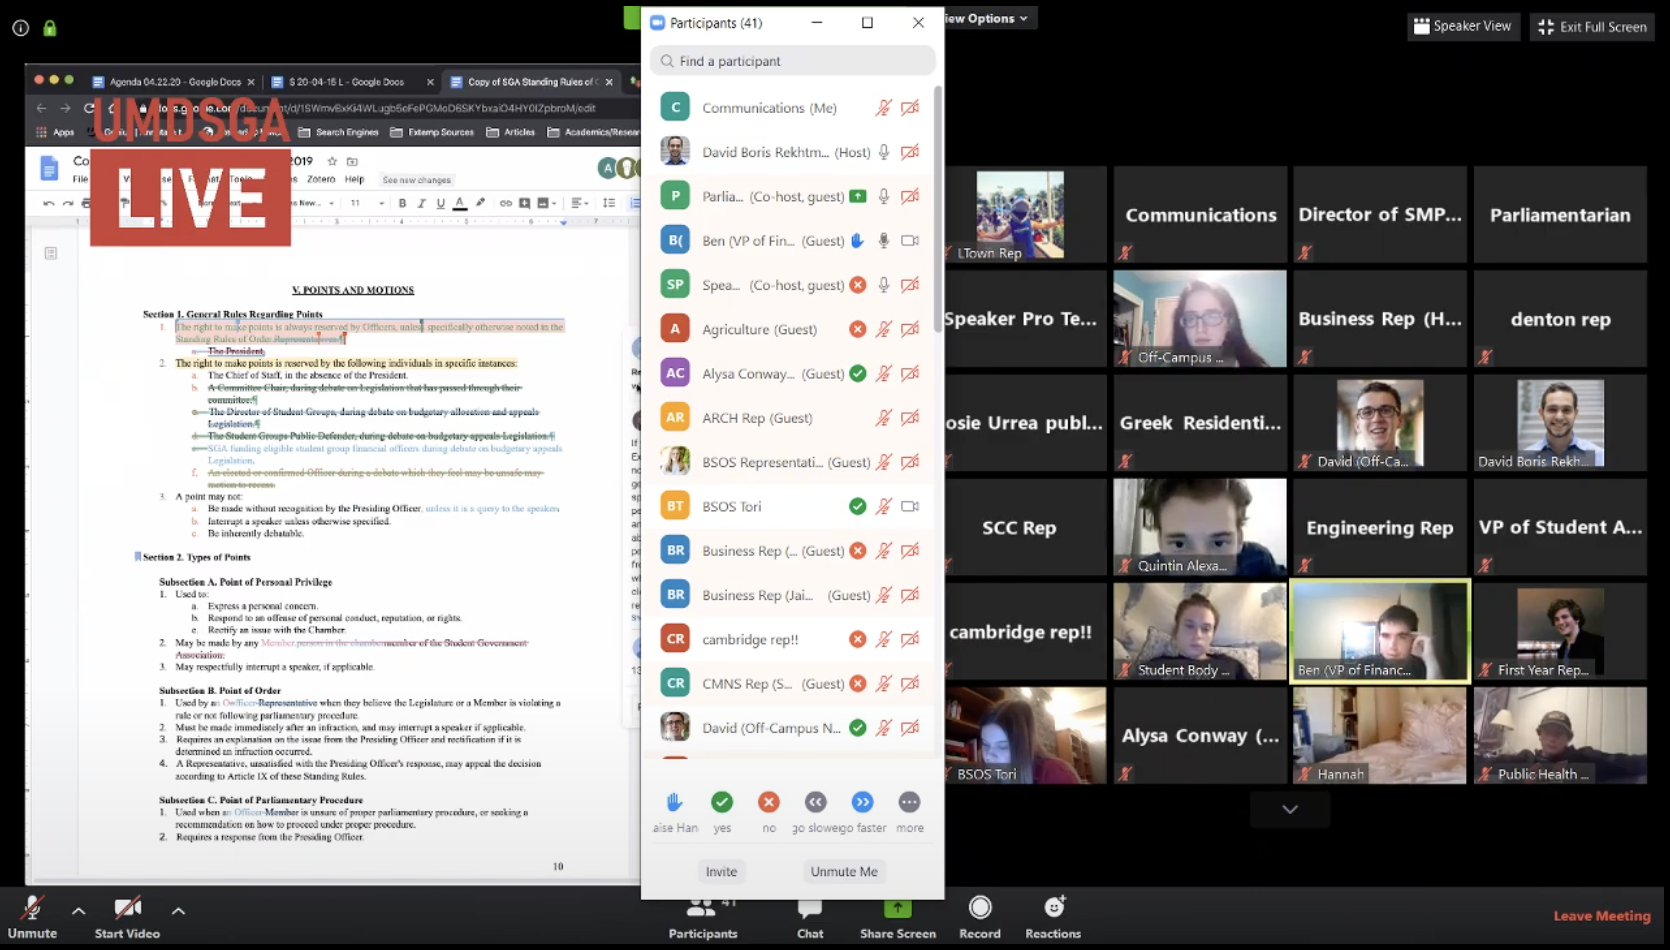Type in the Find a participant field

(800, 61)
